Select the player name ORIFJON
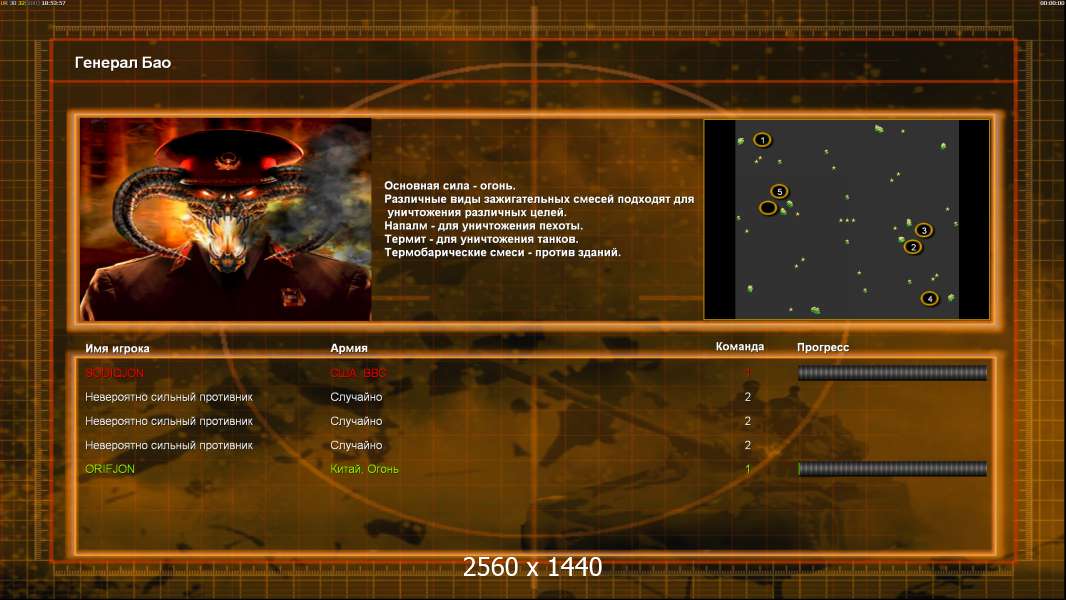The image size is (1066, 600). coord(109,469)
